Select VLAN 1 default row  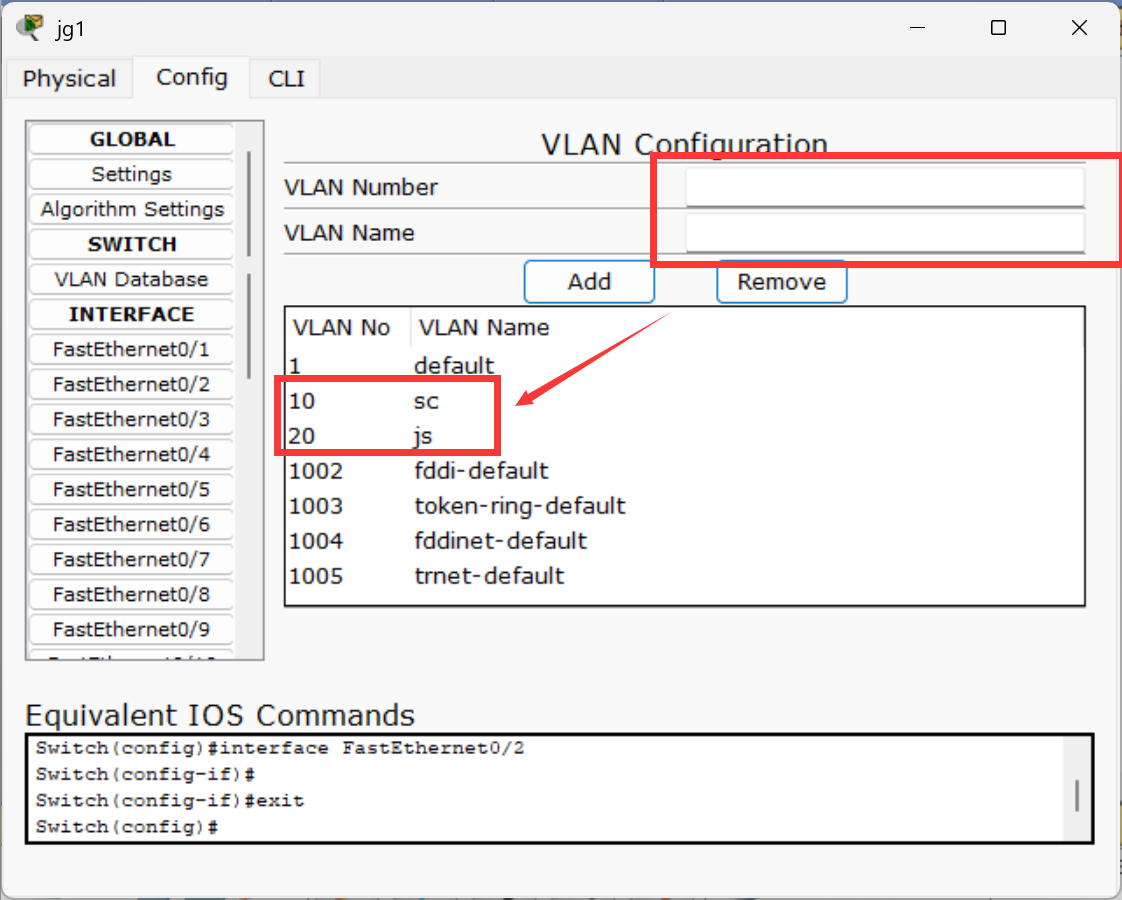click(685, 366)
